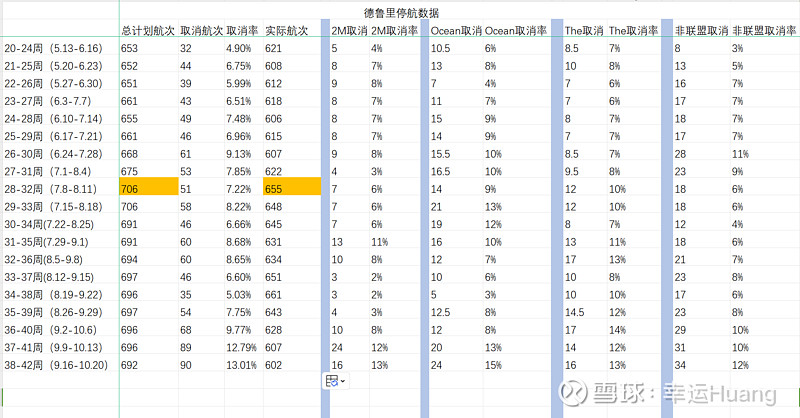
Task: Click the 实际航次 column header
Action: click(x=286, y=31)
